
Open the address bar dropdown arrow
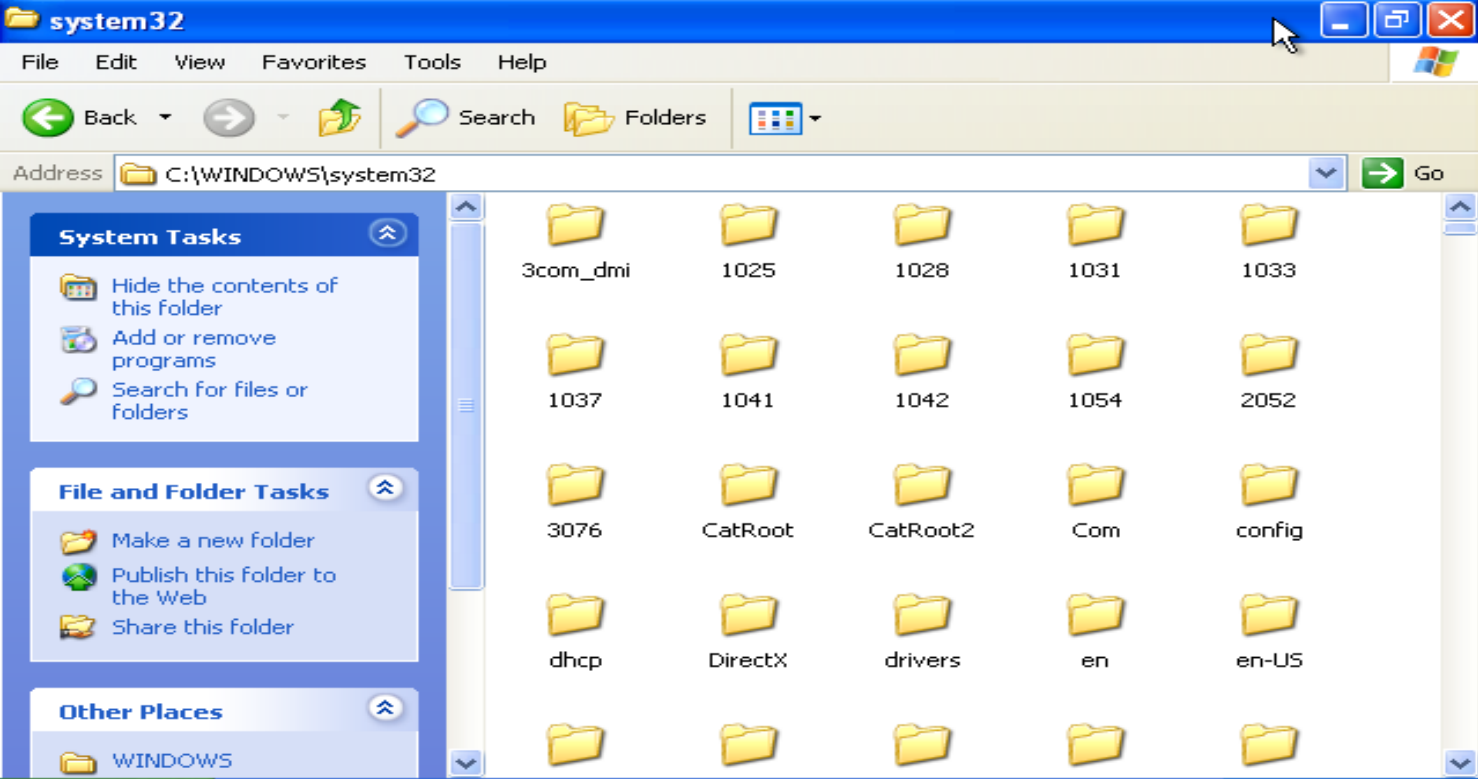point(1326,173)
